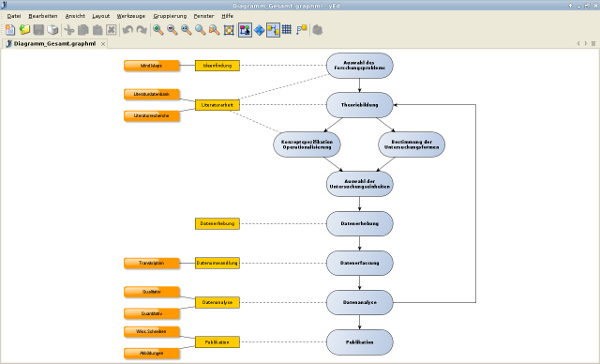This screenshot has width=600, height=364.
Task: Select the orange Literaturrecherche node
Action: click(152, 116)
